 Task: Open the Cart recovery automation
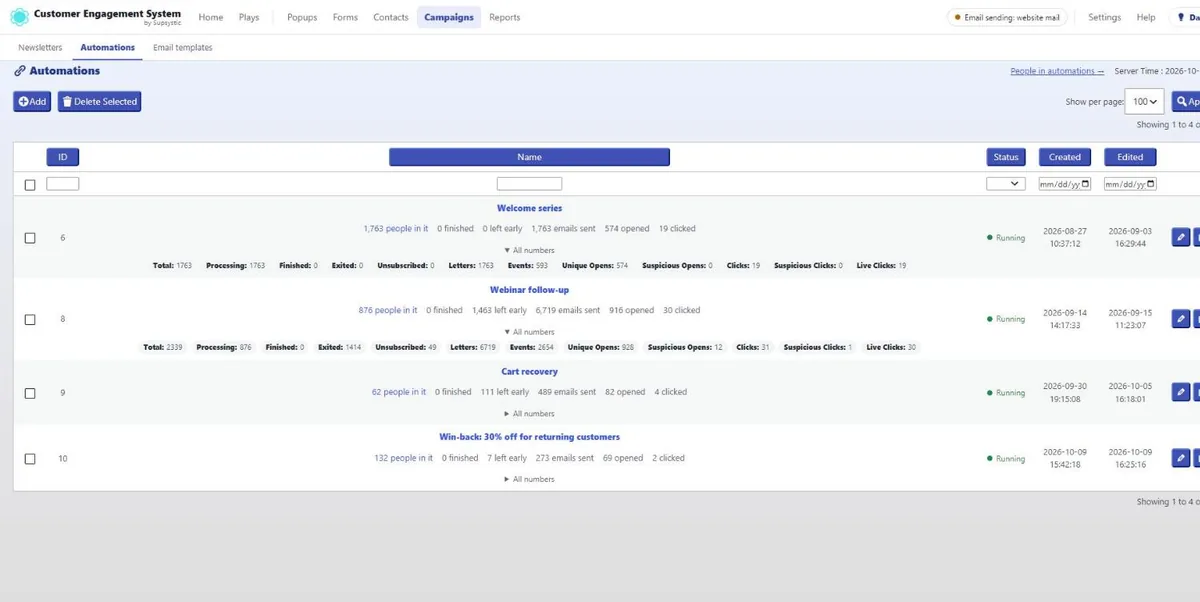coord(529,372)
